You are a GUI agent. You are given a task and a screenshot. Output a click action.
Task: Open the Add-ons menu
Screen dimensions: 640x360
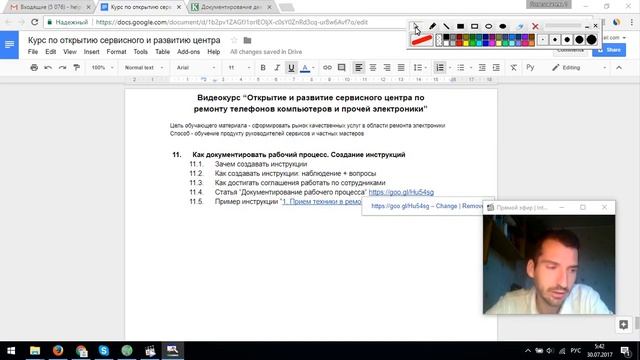click(189, 52)
